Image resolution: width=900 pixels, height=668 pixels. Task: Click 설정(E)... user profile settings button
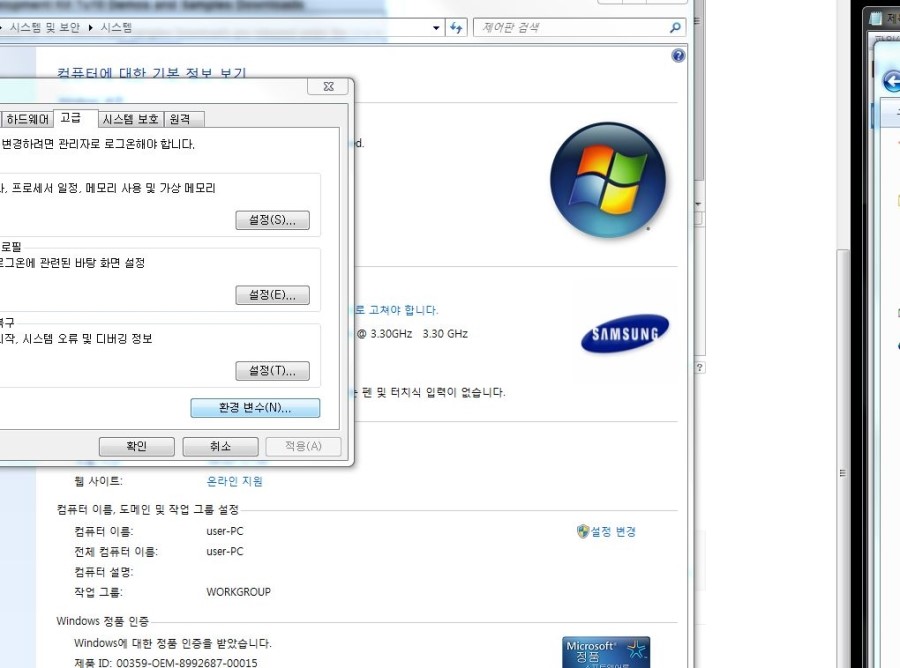point(272,295)
